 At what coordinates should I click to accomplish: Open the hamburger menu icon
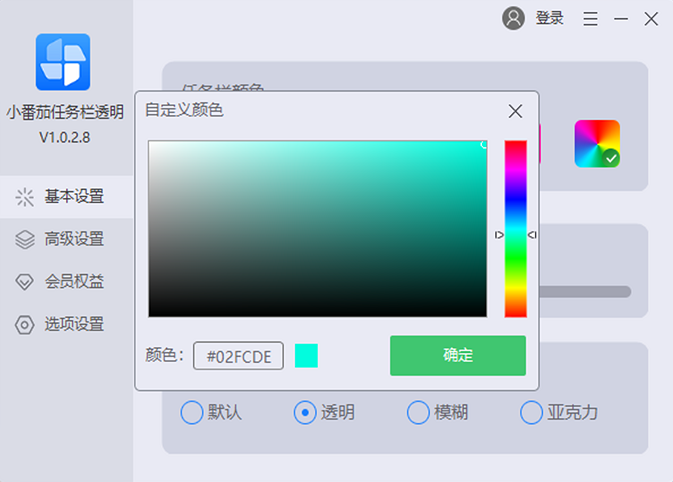(x=590, y=18)
